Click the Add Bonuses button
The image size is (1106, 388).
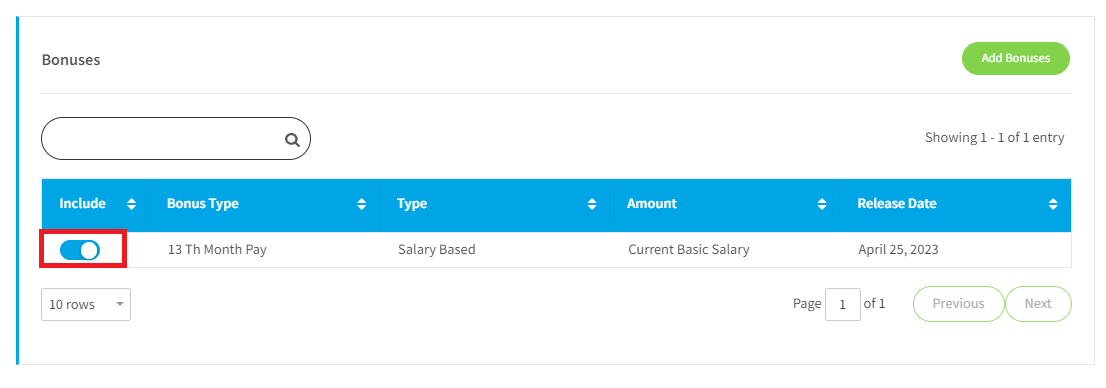(x=1016, y=58)
